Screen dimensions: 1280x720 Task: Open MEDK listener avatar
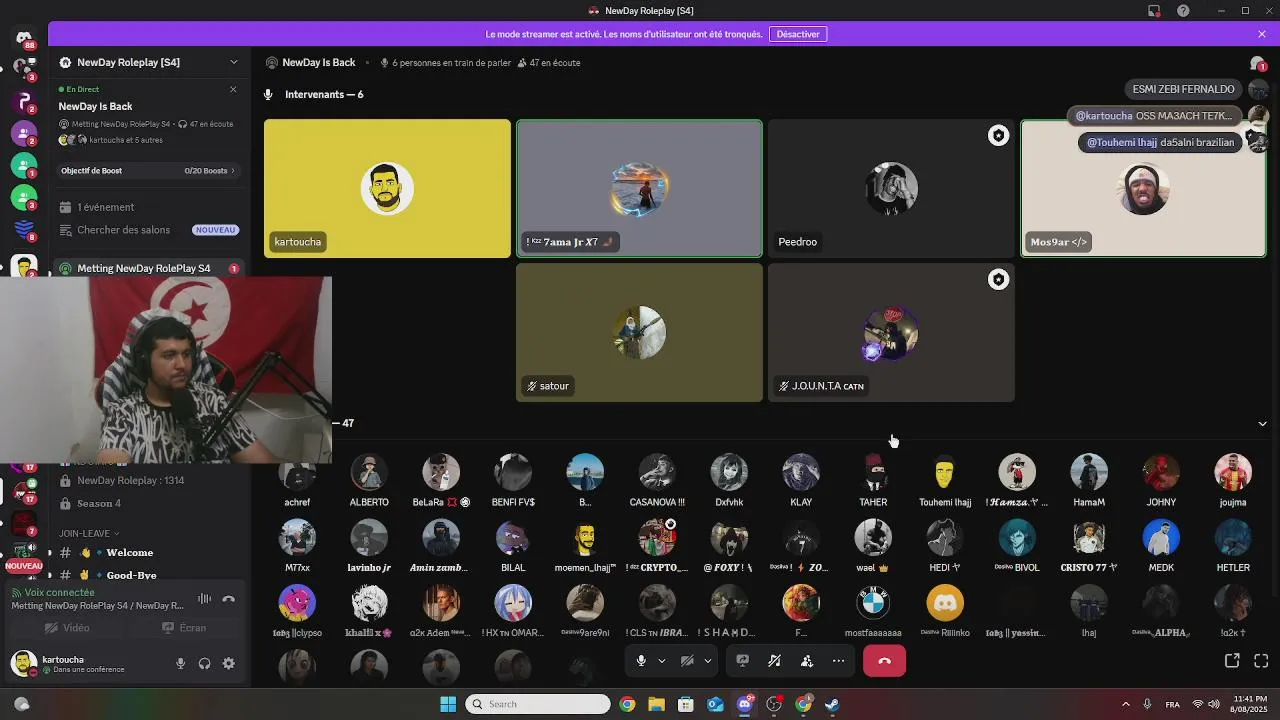click(x=1161, y=538)
